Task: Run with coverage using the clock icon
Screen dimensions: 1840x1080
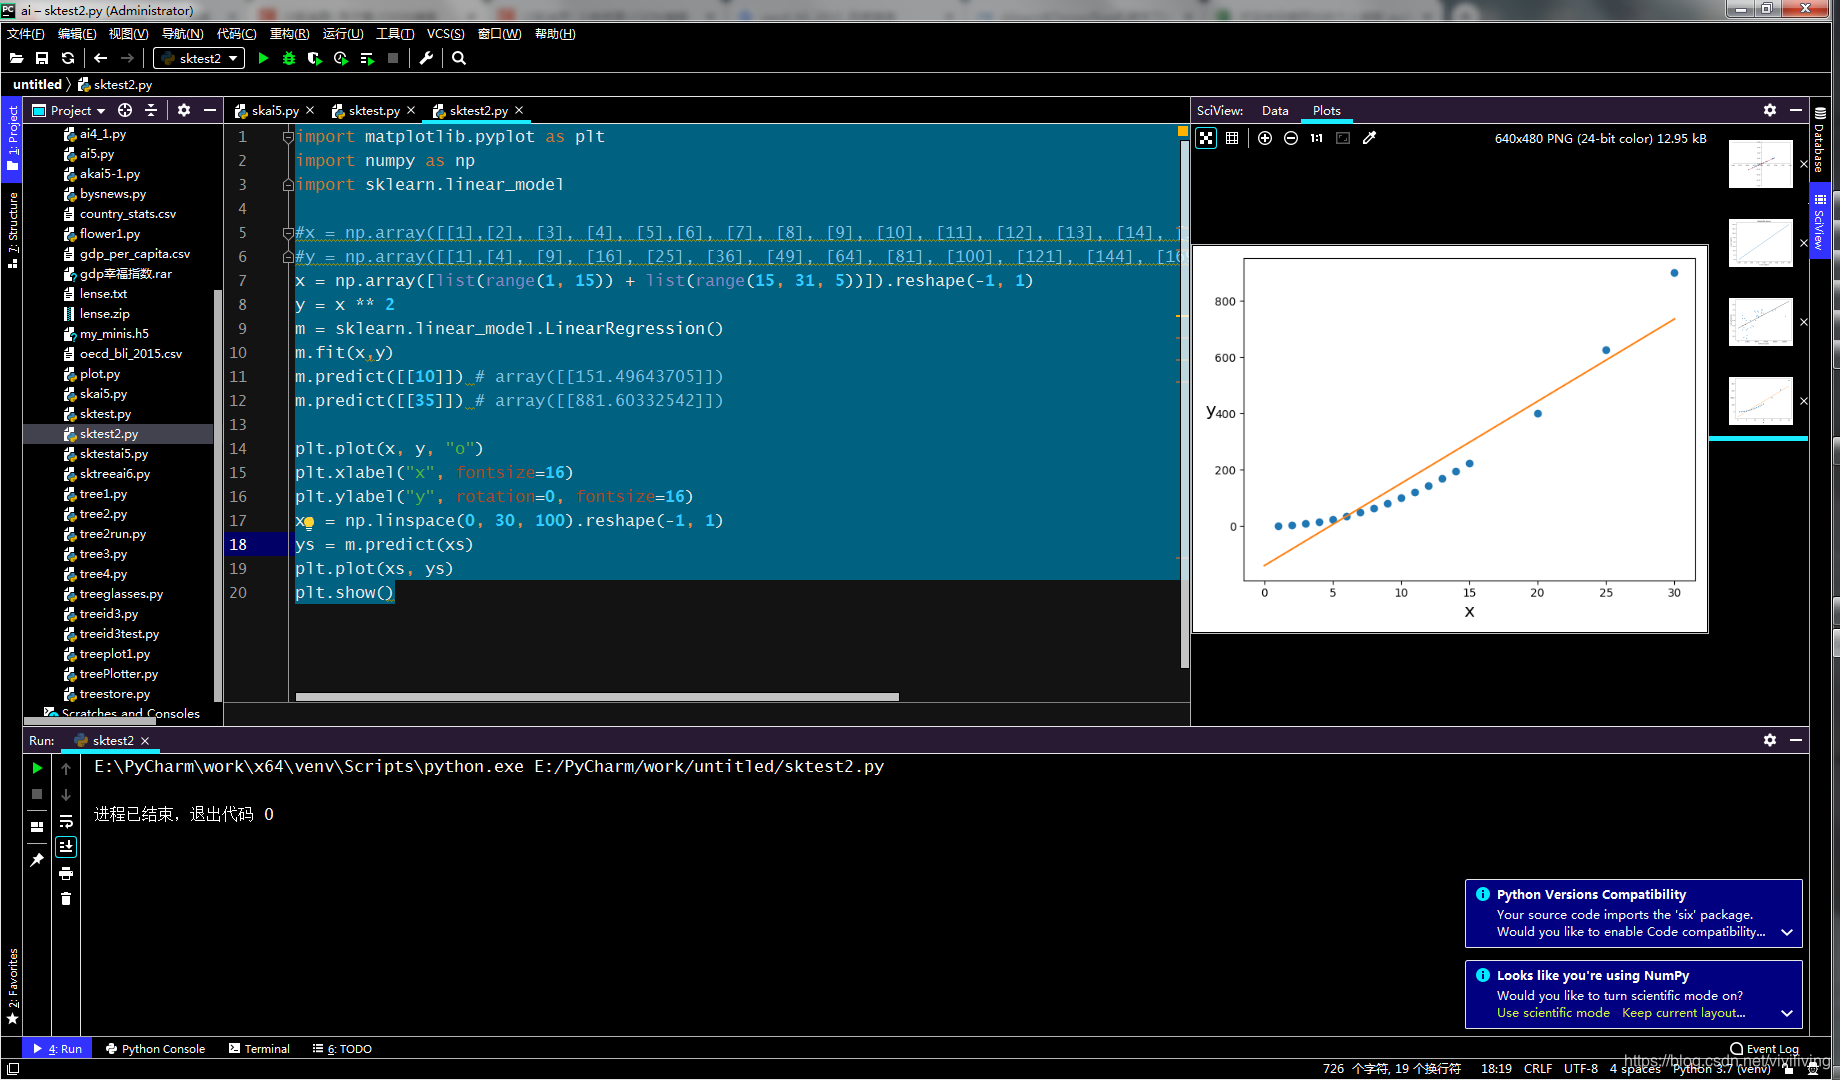Action: pos(341,58)
